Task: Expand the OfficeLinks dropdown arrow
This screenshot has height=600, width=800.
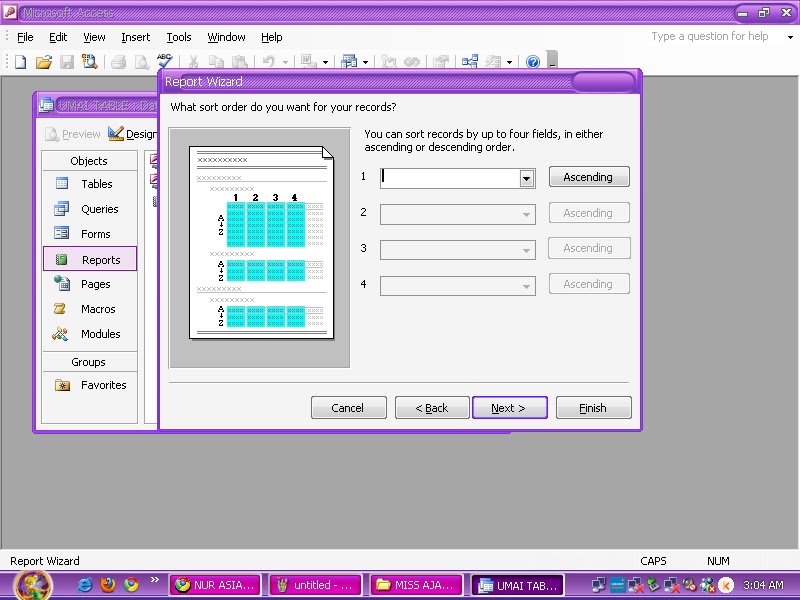Action: coord(326,63)
